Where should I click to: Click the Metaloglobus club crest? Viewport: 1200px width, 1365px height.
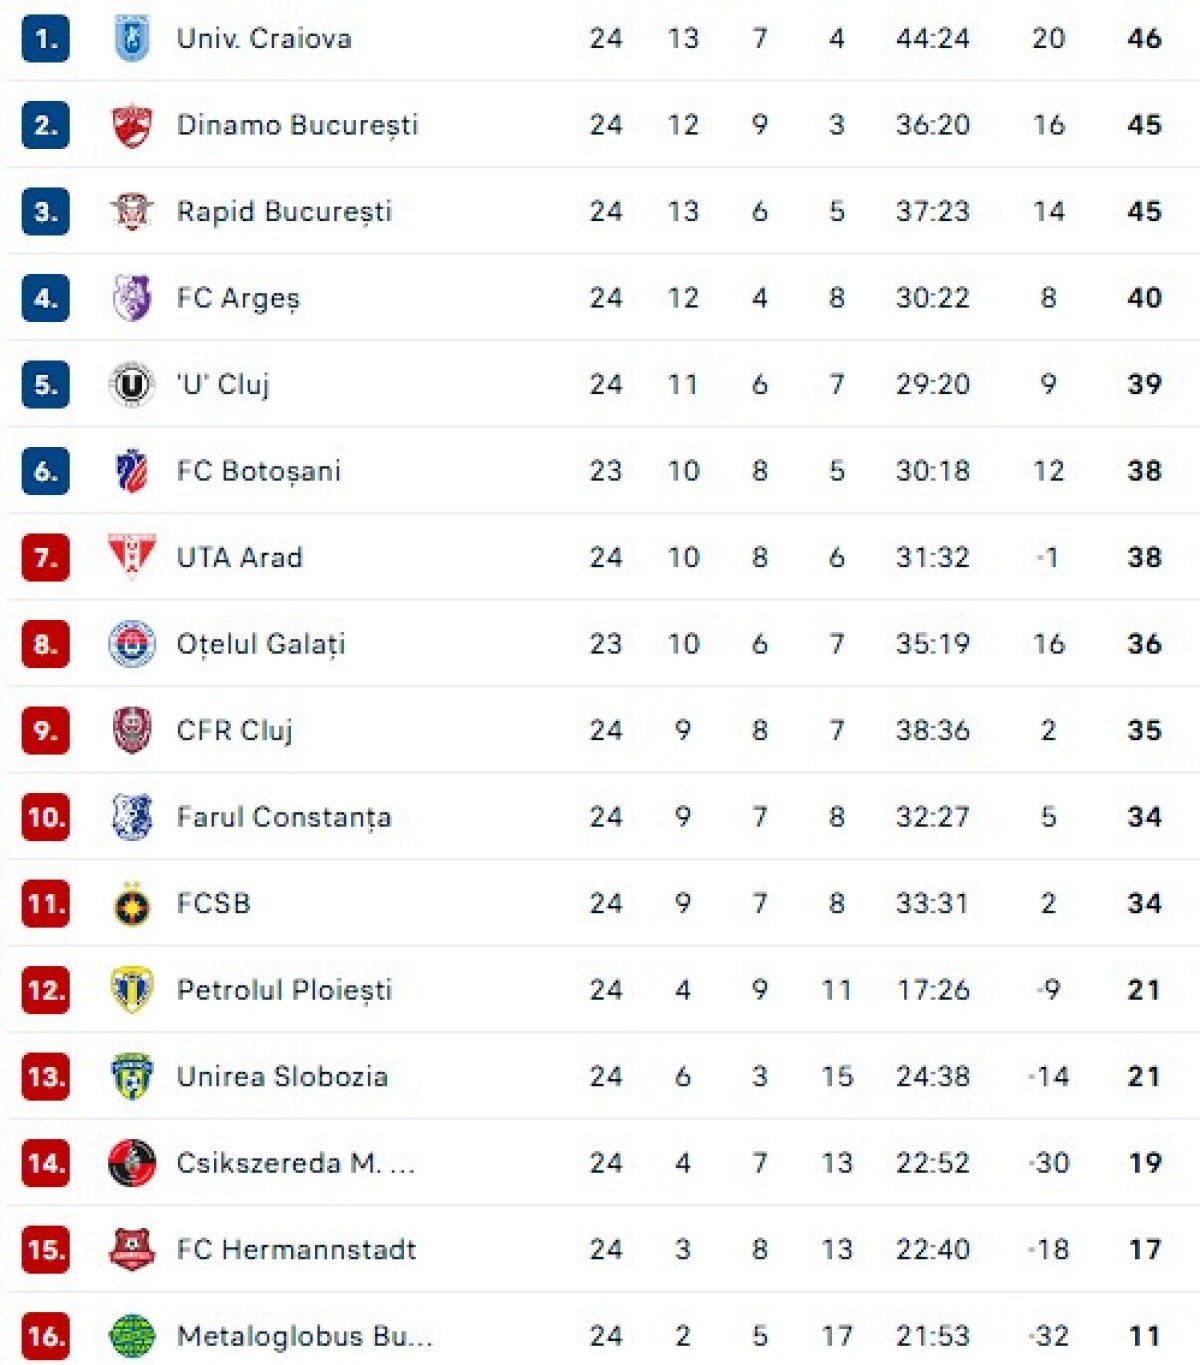(131, 1336)
